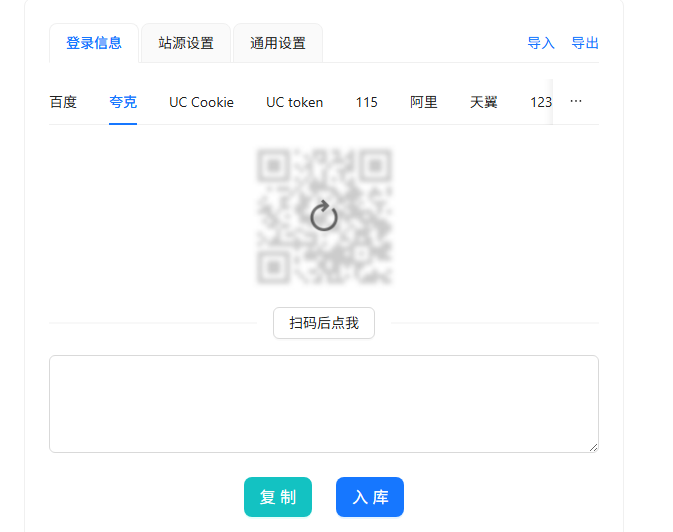Viewport: 673px width, 532px height.
Task: Open the more tabs ellipsis menu
Action: tap(576, 101)
